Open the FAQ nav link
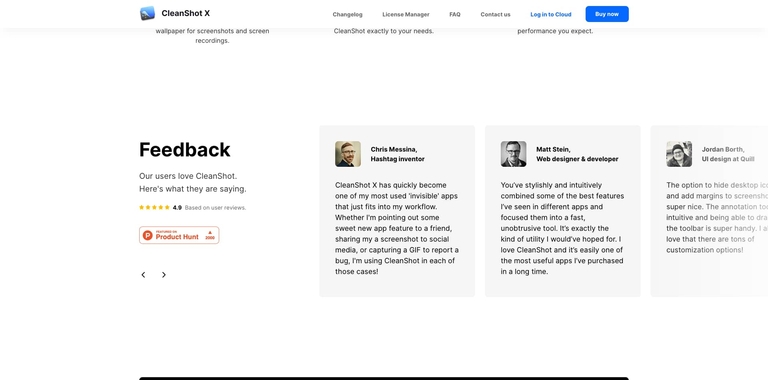Screen dimensions: 768x380 455,14
